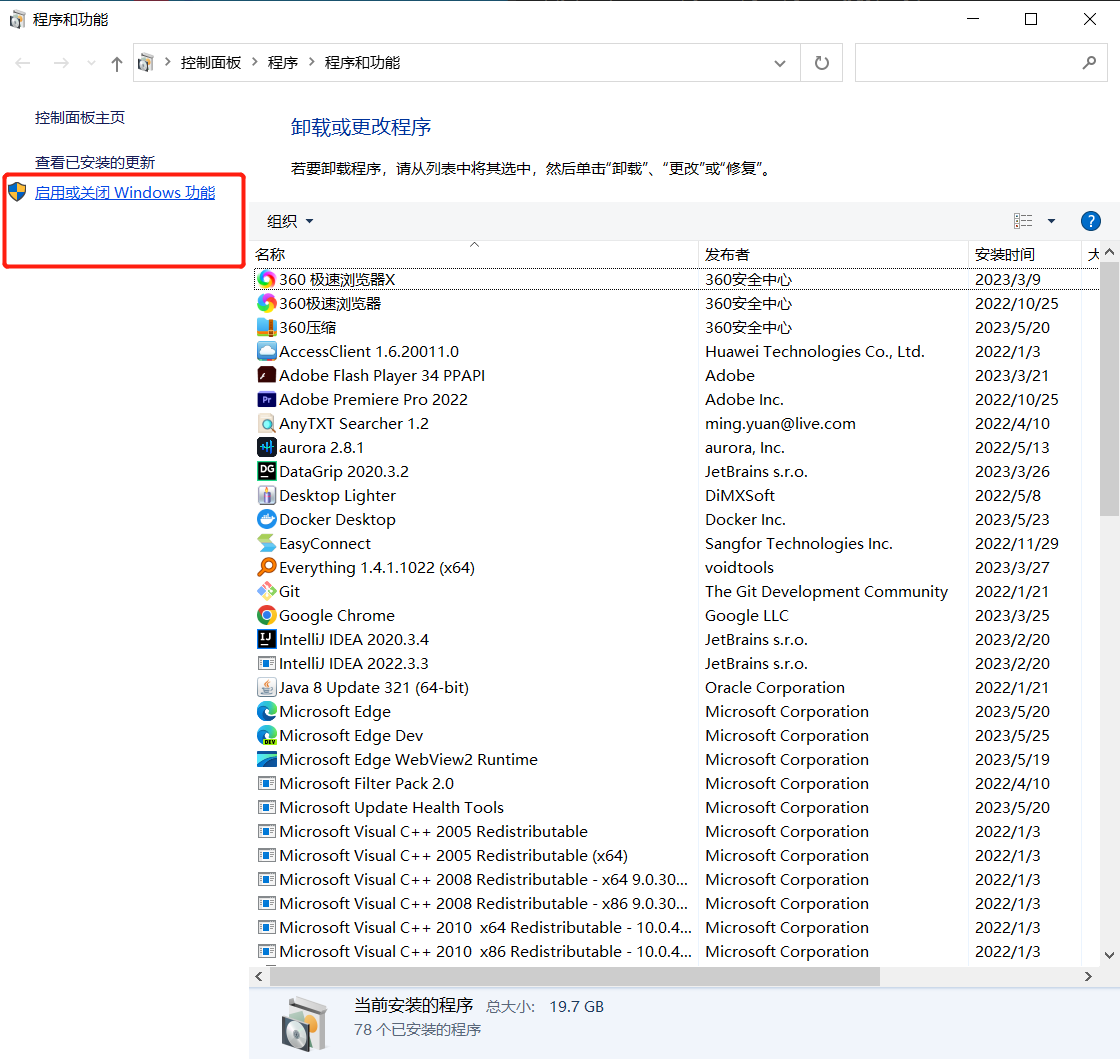
Task: Select the 360极速浏览器 row
Action: tap(676, 303)
